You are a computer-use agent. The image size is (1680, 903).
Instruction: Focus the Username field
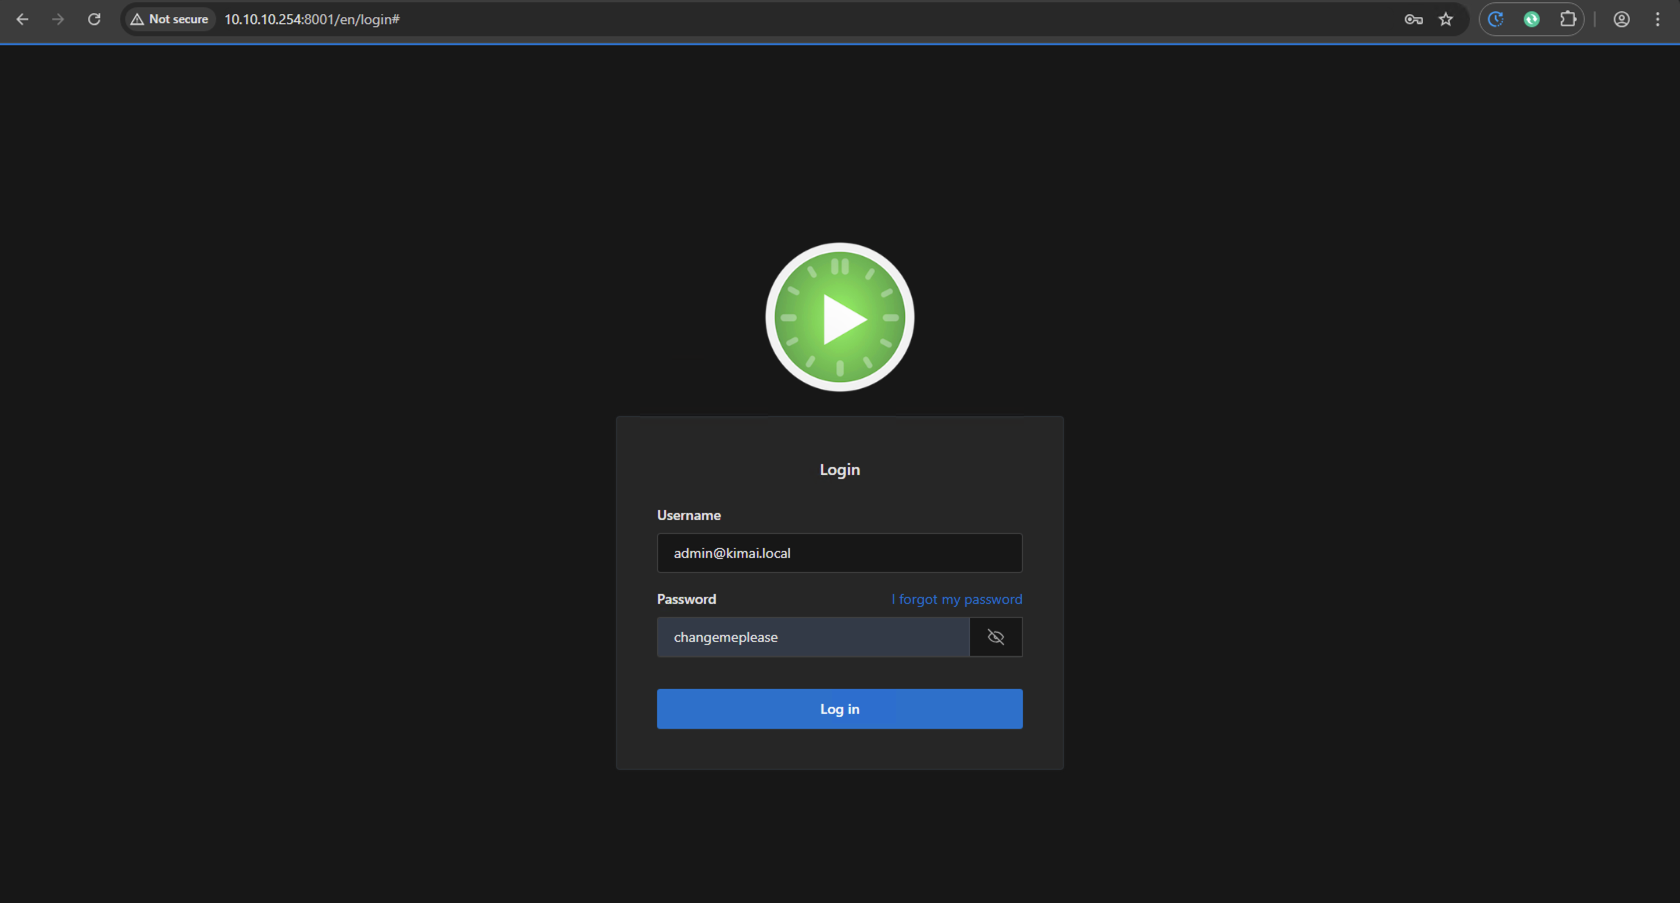840,553
